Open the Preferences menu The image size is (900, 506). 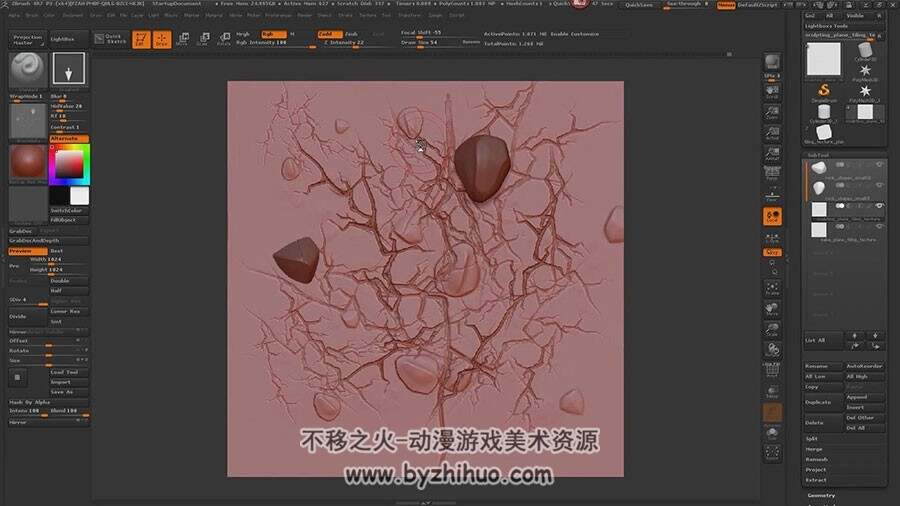click(278, 15)
